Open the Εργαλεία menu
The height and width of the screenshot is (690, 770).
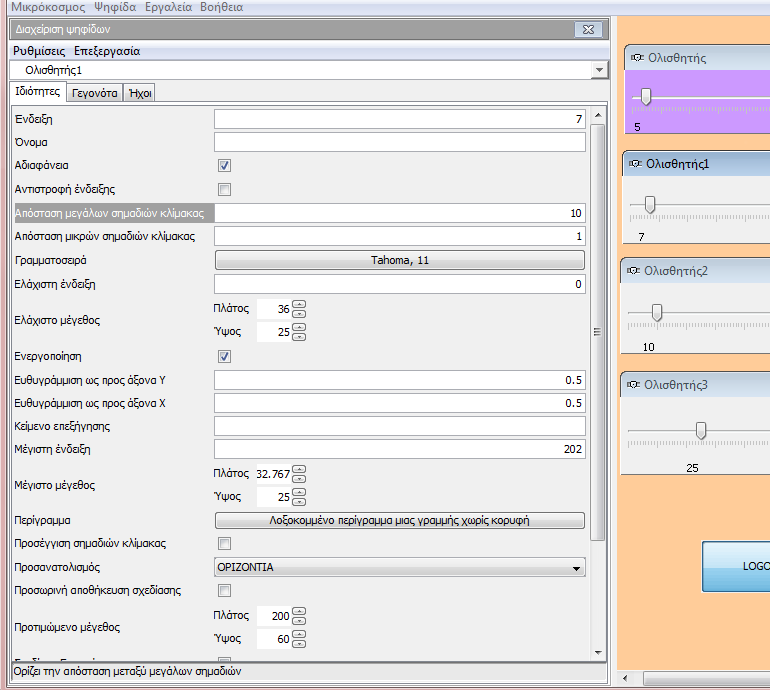(x=168, y=7)
